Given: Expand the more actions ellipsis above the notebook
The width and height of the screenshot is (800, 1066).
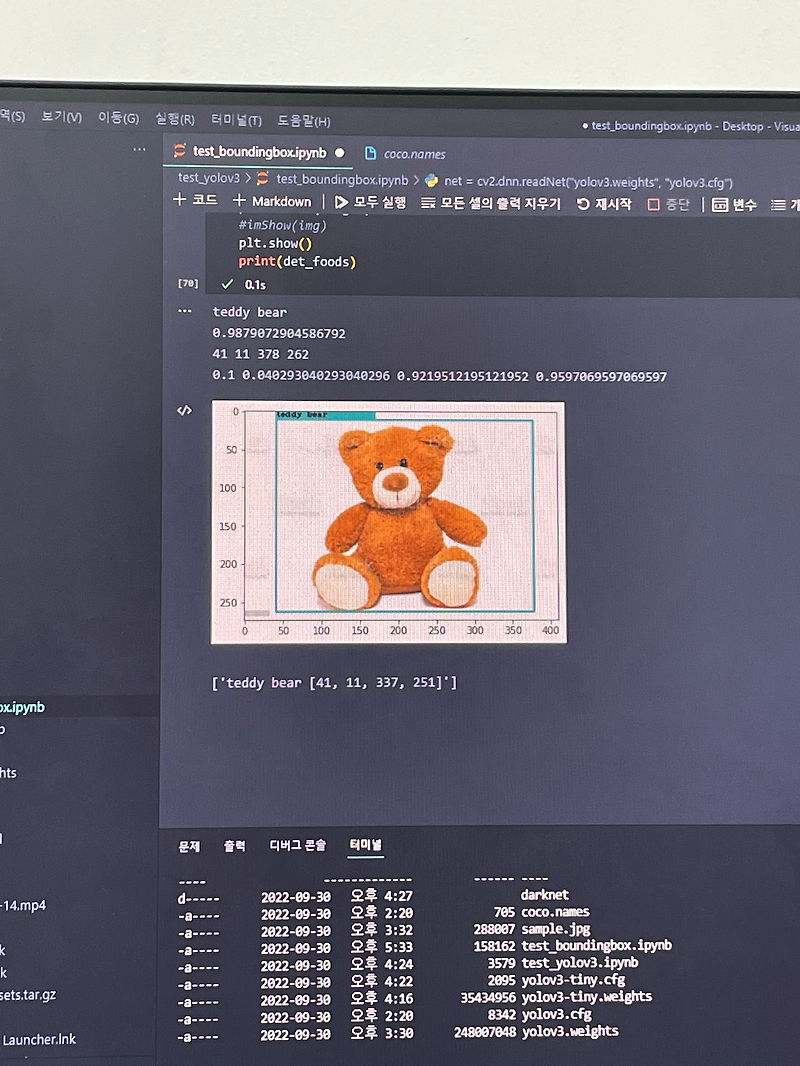Looking at the screenshot, I should tap(138, 149).
